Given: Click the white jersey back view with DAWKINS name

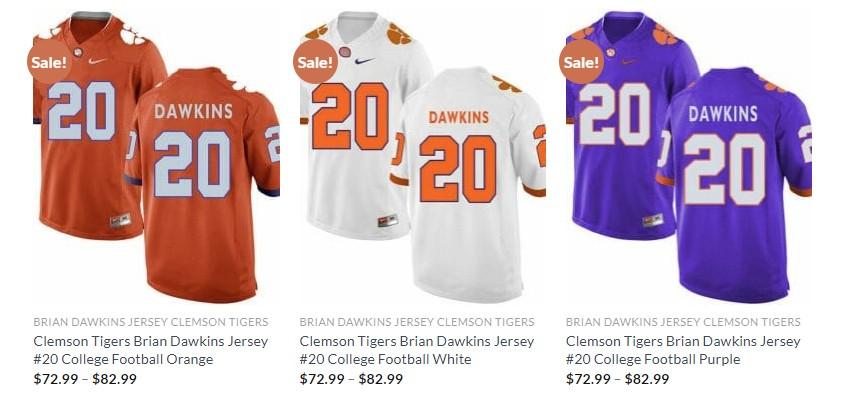Looking at the screenshot, I should pos(468,184).
